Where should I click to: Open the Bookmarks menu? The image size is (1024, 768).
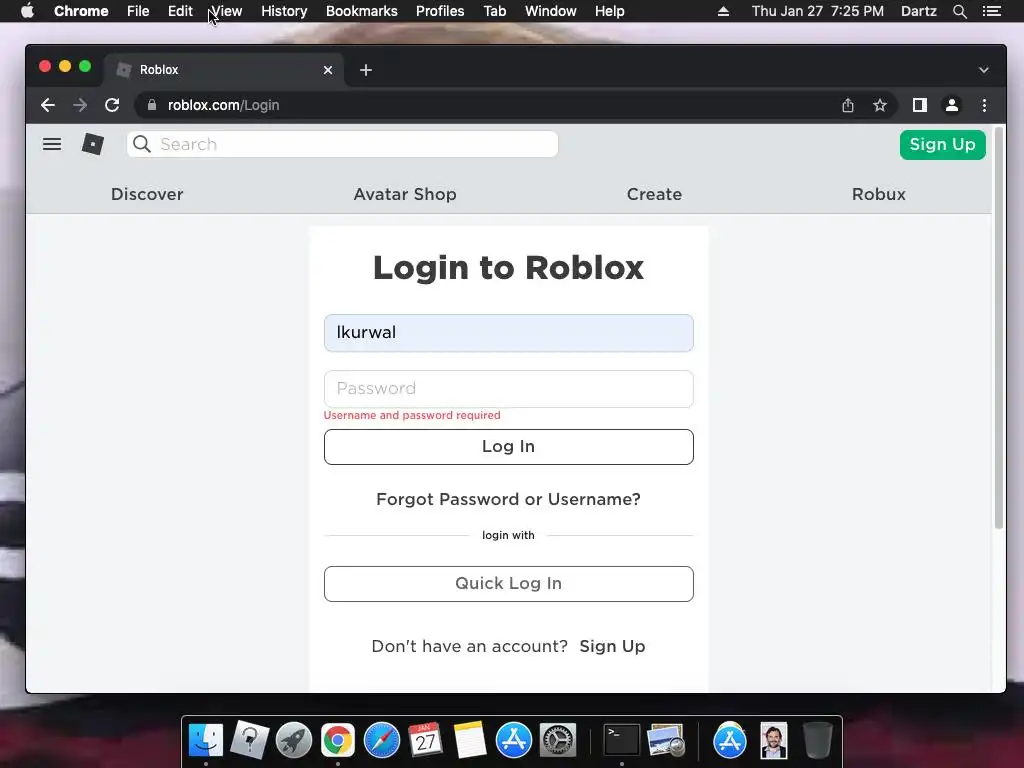[x=361, y=11]
